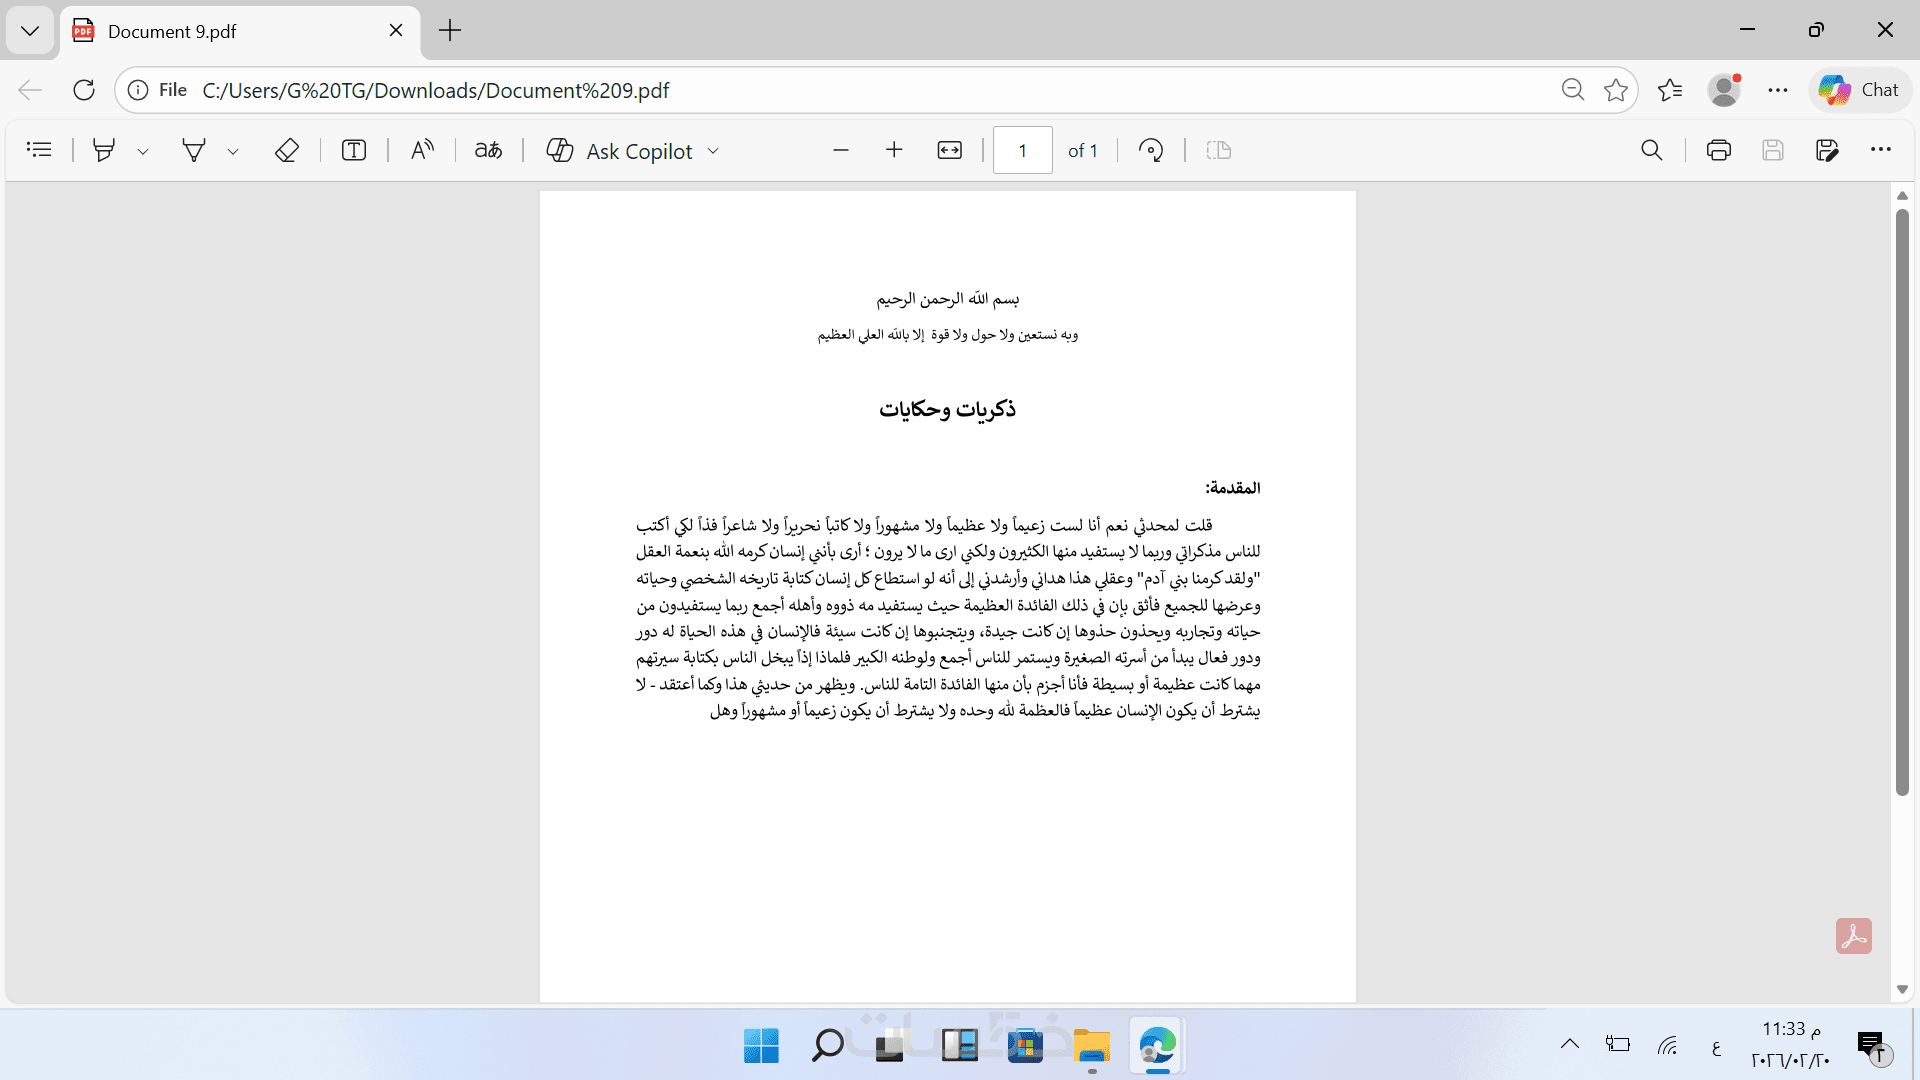The image size is (1920, 1080).
Task: Click the page number input field
Action: [1022, 150]
